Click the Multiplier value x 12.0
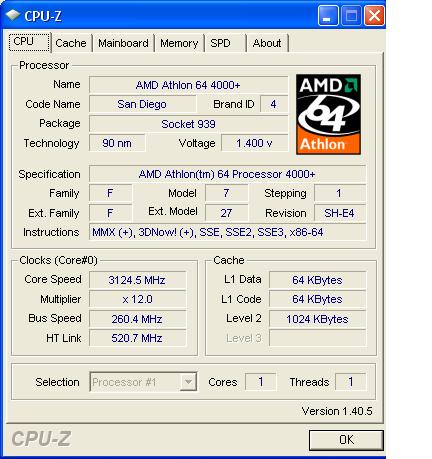This screenshot has height=459, width=432. coord(137,299)
